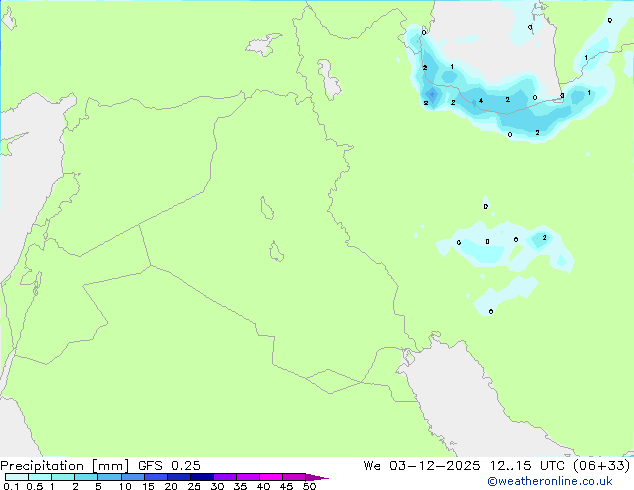
Task: Click the '0.5' legend scale label
Action: click(34, 486)
